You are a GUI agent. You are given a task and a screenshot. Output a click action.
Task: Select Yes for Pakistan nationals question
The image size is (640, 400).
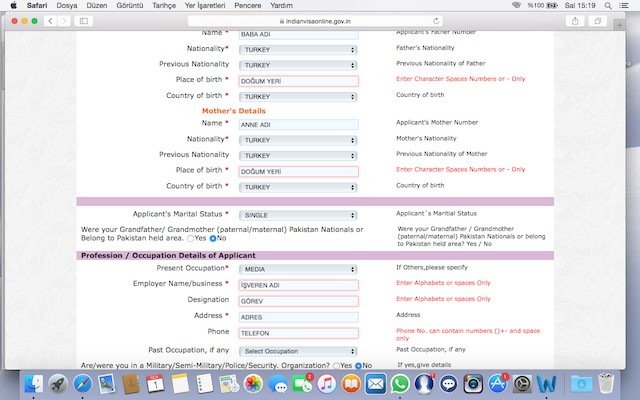191,238
